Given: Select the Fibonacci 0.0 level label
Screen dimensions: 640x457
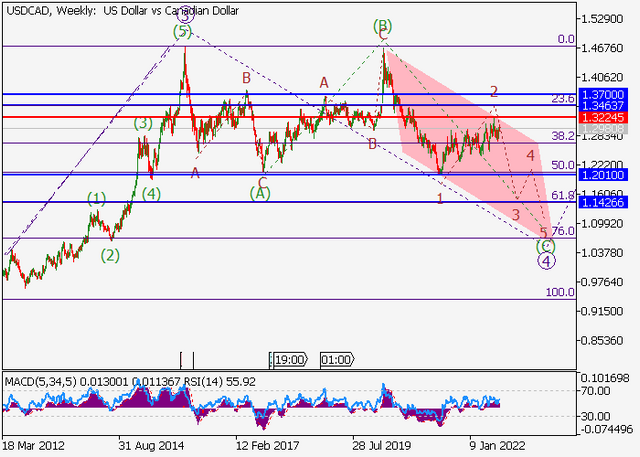Looking at the screenshot, I should coord(566,39).
